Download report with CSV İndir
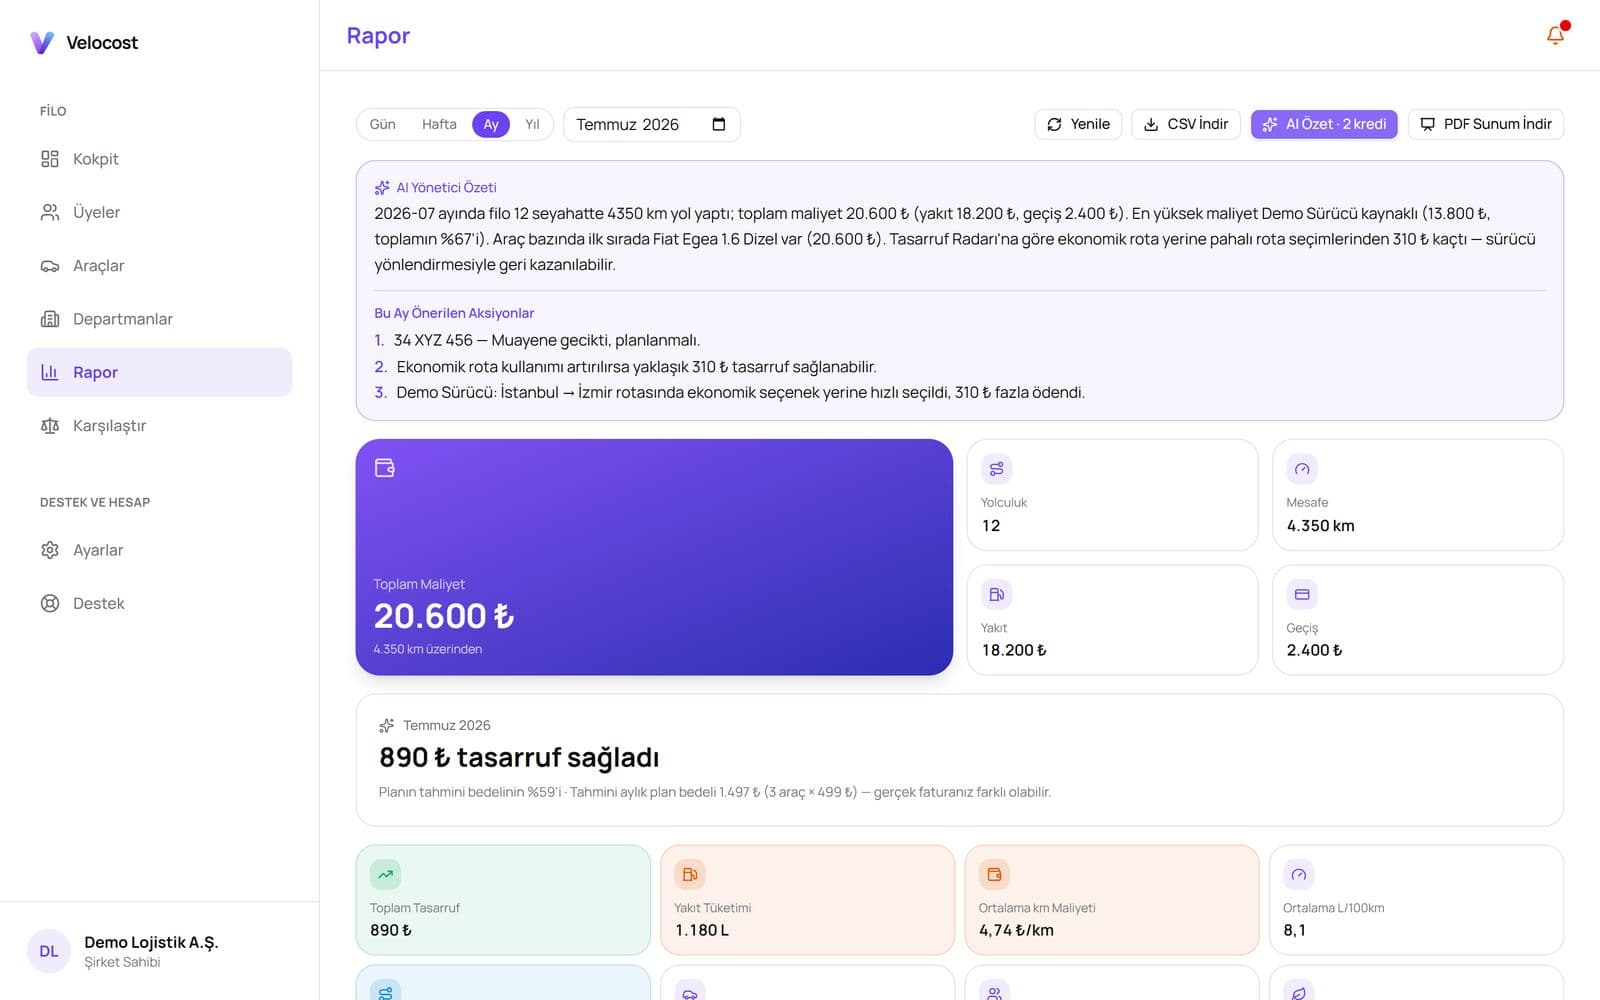Viewport: 1600px width, 1000px height. [1186, 124]
